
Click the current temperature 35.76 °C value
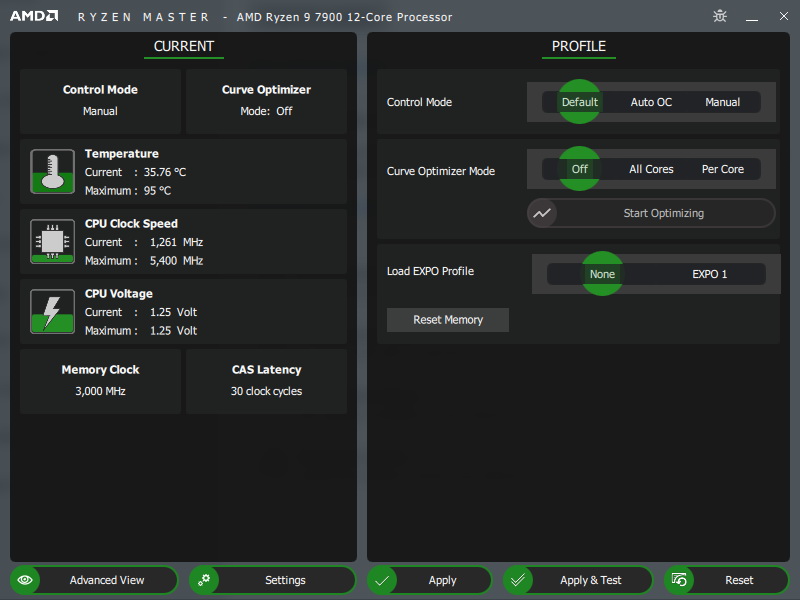(x=165, y=172)
